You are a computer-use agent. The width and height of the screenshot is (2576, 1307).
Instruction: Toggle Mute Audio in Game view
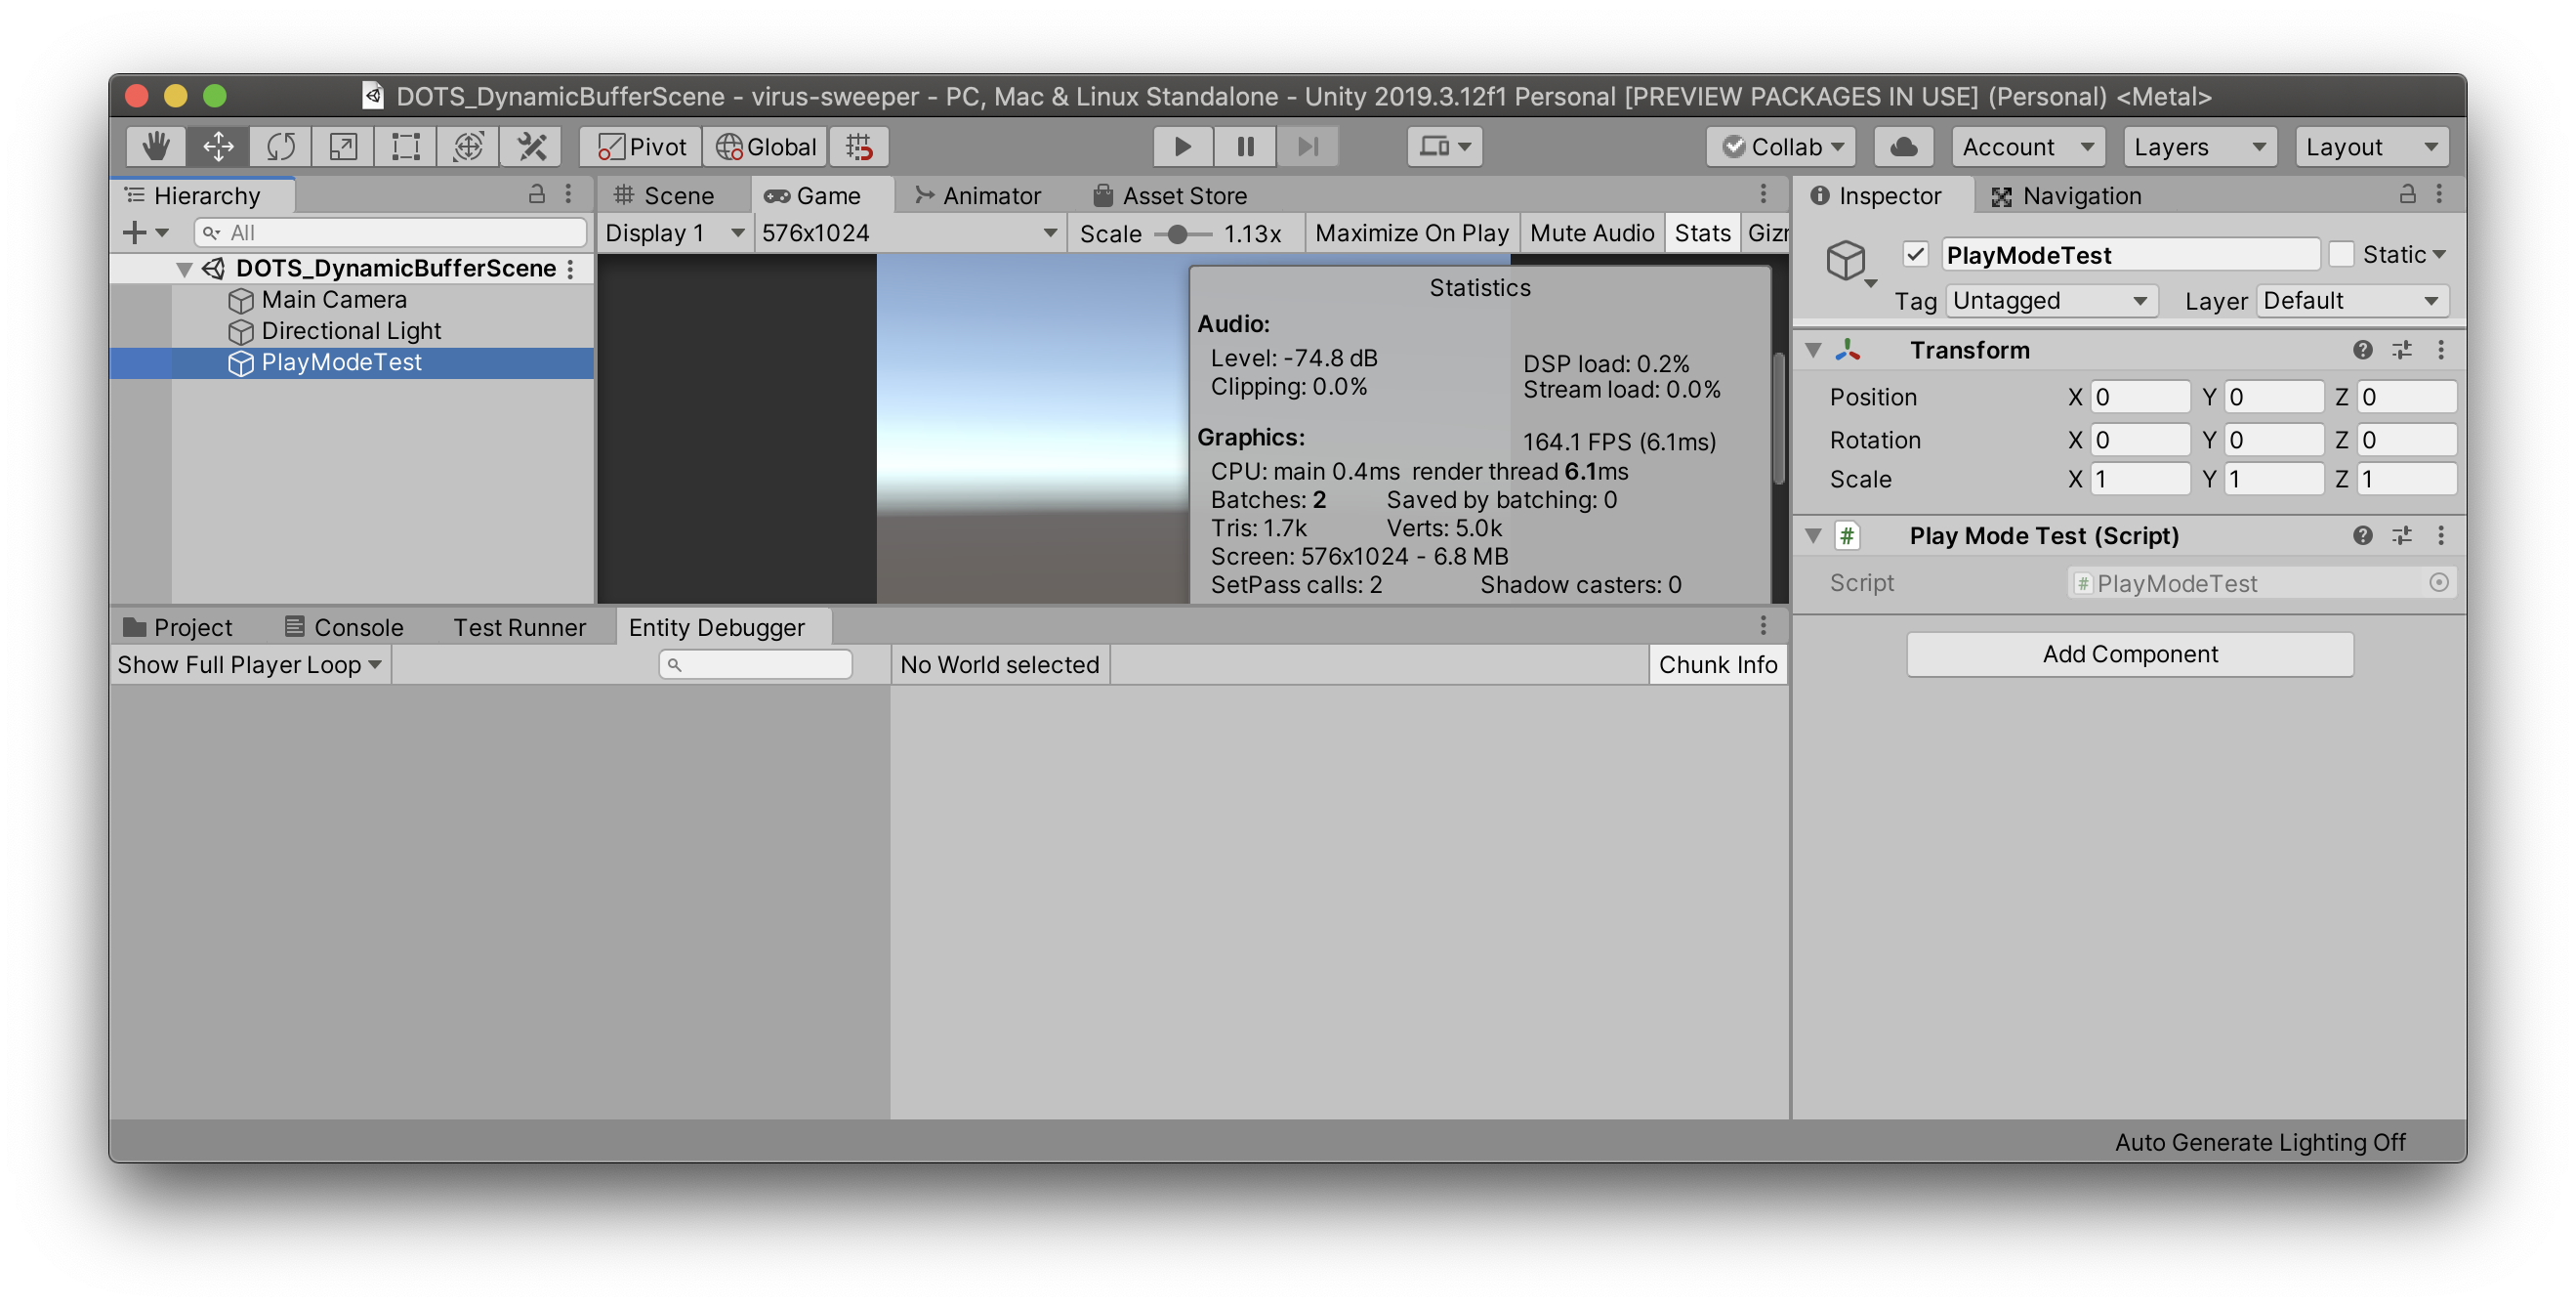(1592, 232)
